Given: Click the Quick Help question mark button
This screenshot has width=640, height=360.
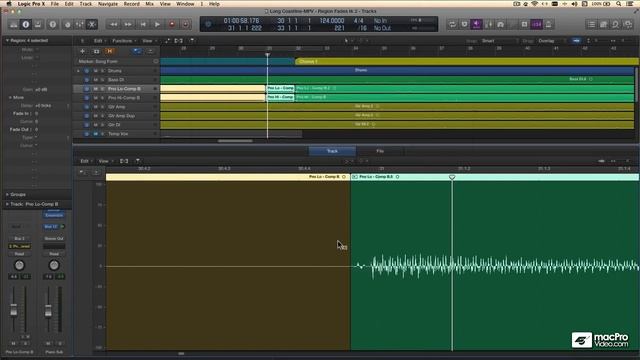Looking at the screenshot, I should (53, 24).
